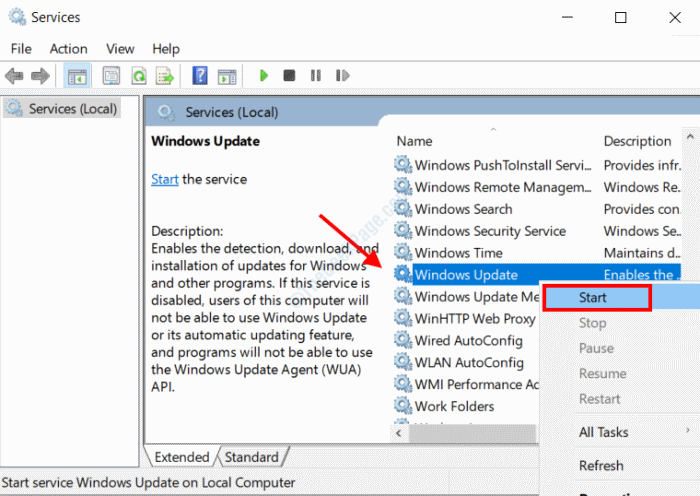Click the Pause Service toolbar icon

[x=316, y=75]
